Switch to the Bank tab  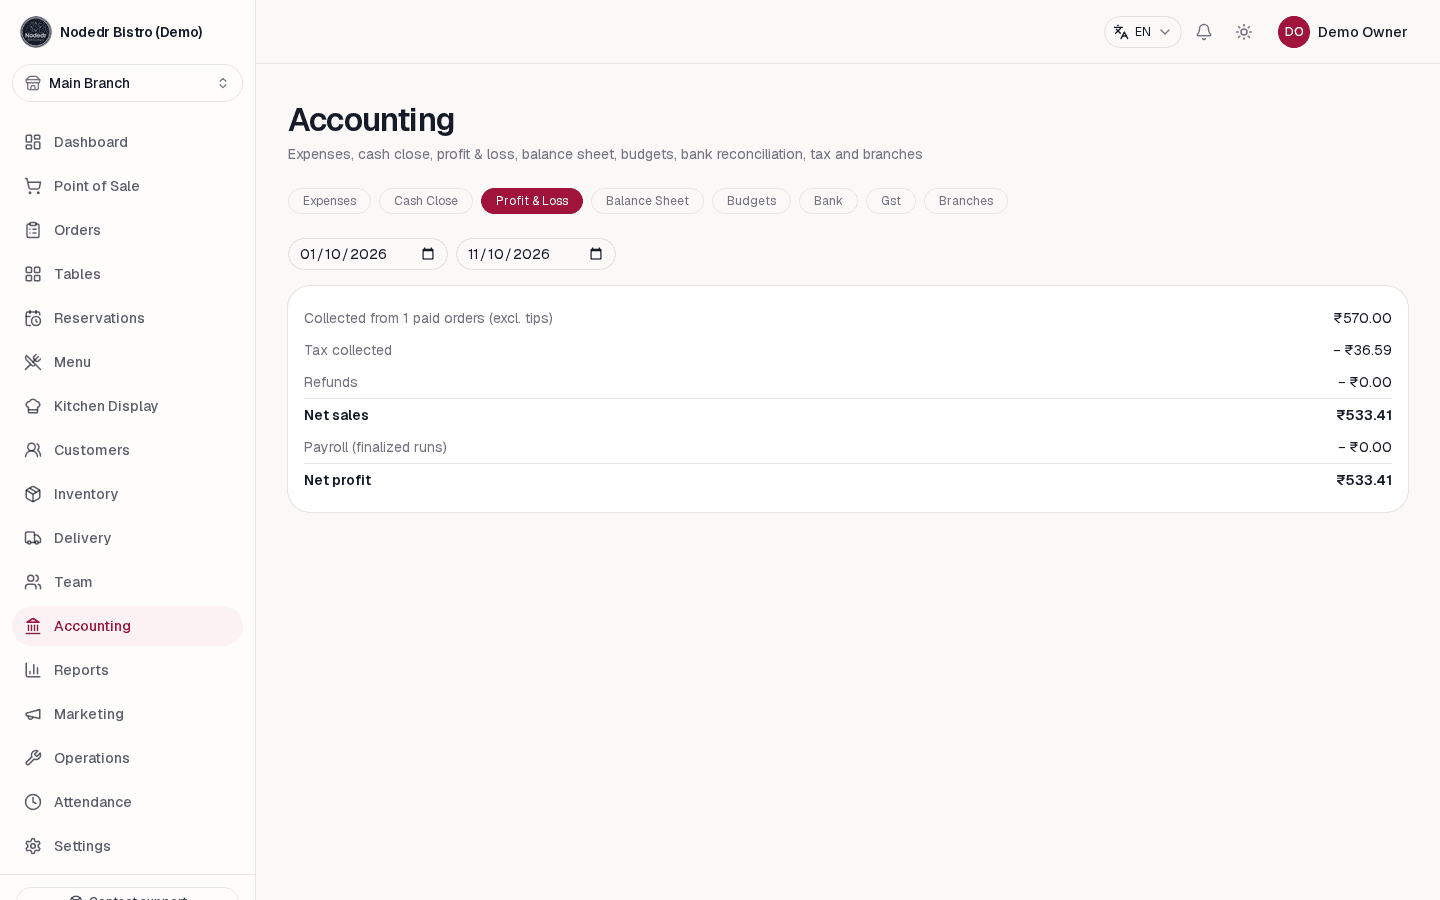tap(828, 201)
